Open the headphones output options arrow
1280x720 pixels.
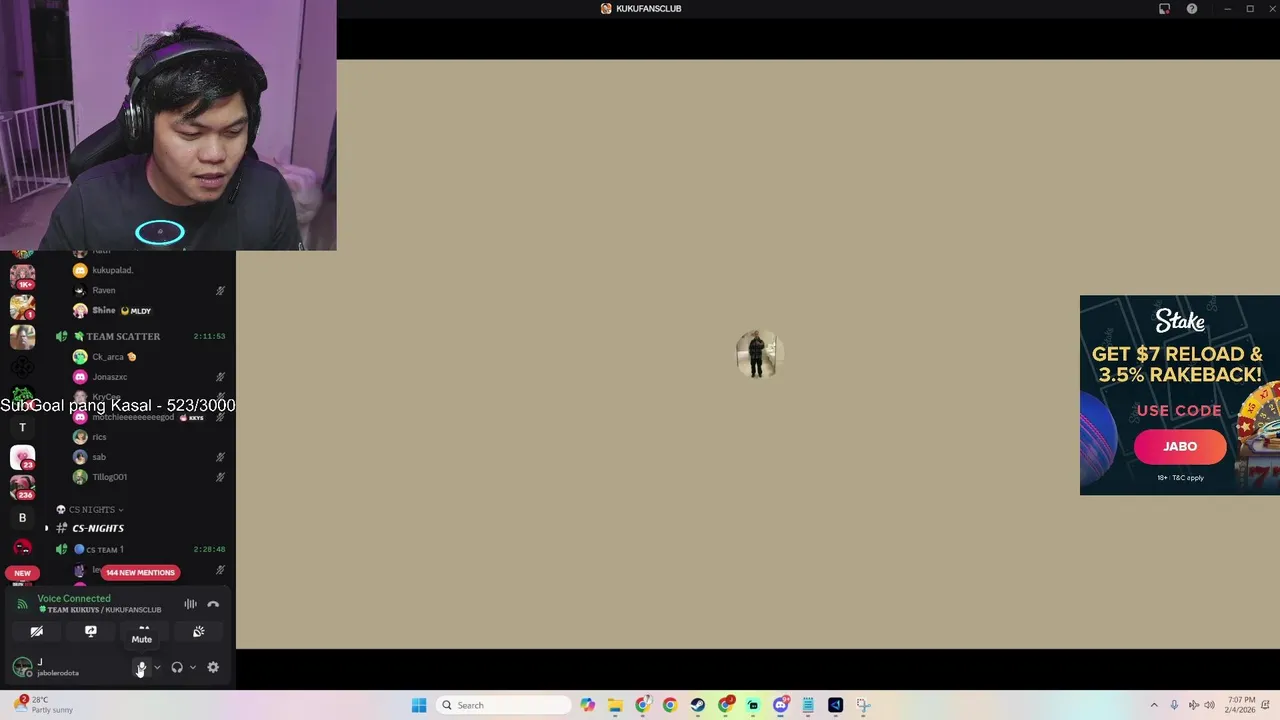point(192,667)
